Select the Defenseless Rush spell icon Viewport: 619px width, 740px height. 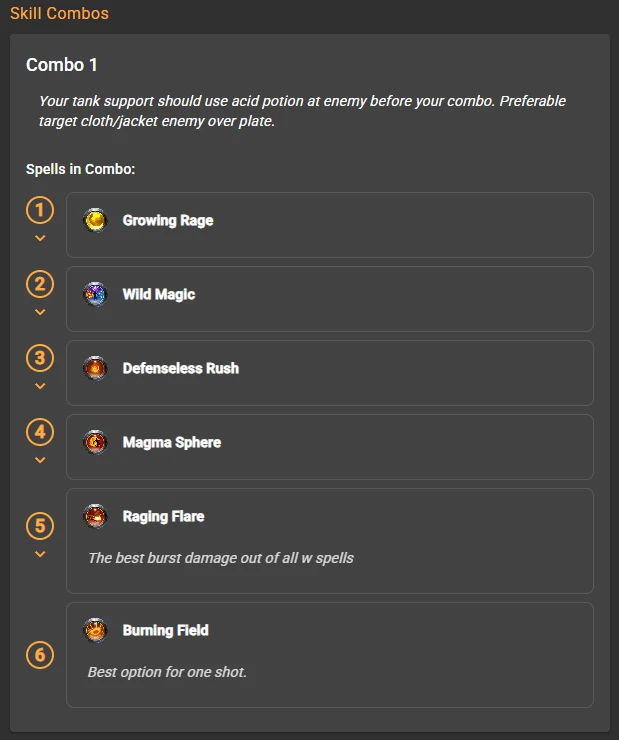(95, 369)
